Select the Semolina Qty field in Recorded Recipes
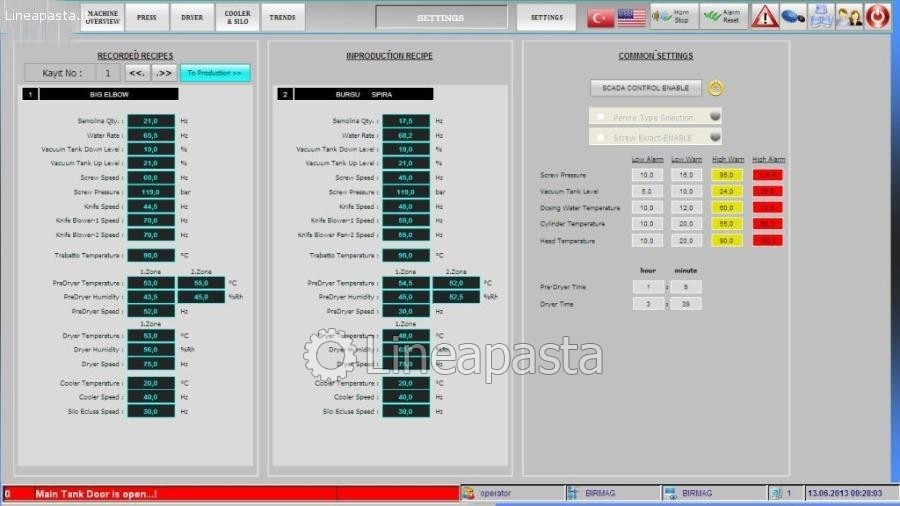This screenshot has width=900, height=506. 150,120
